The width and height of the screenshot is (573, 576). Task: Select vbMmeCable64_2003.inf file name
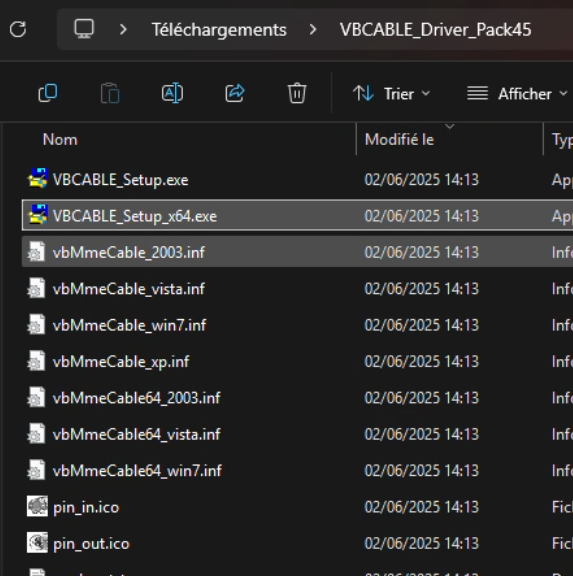(136, 398)
